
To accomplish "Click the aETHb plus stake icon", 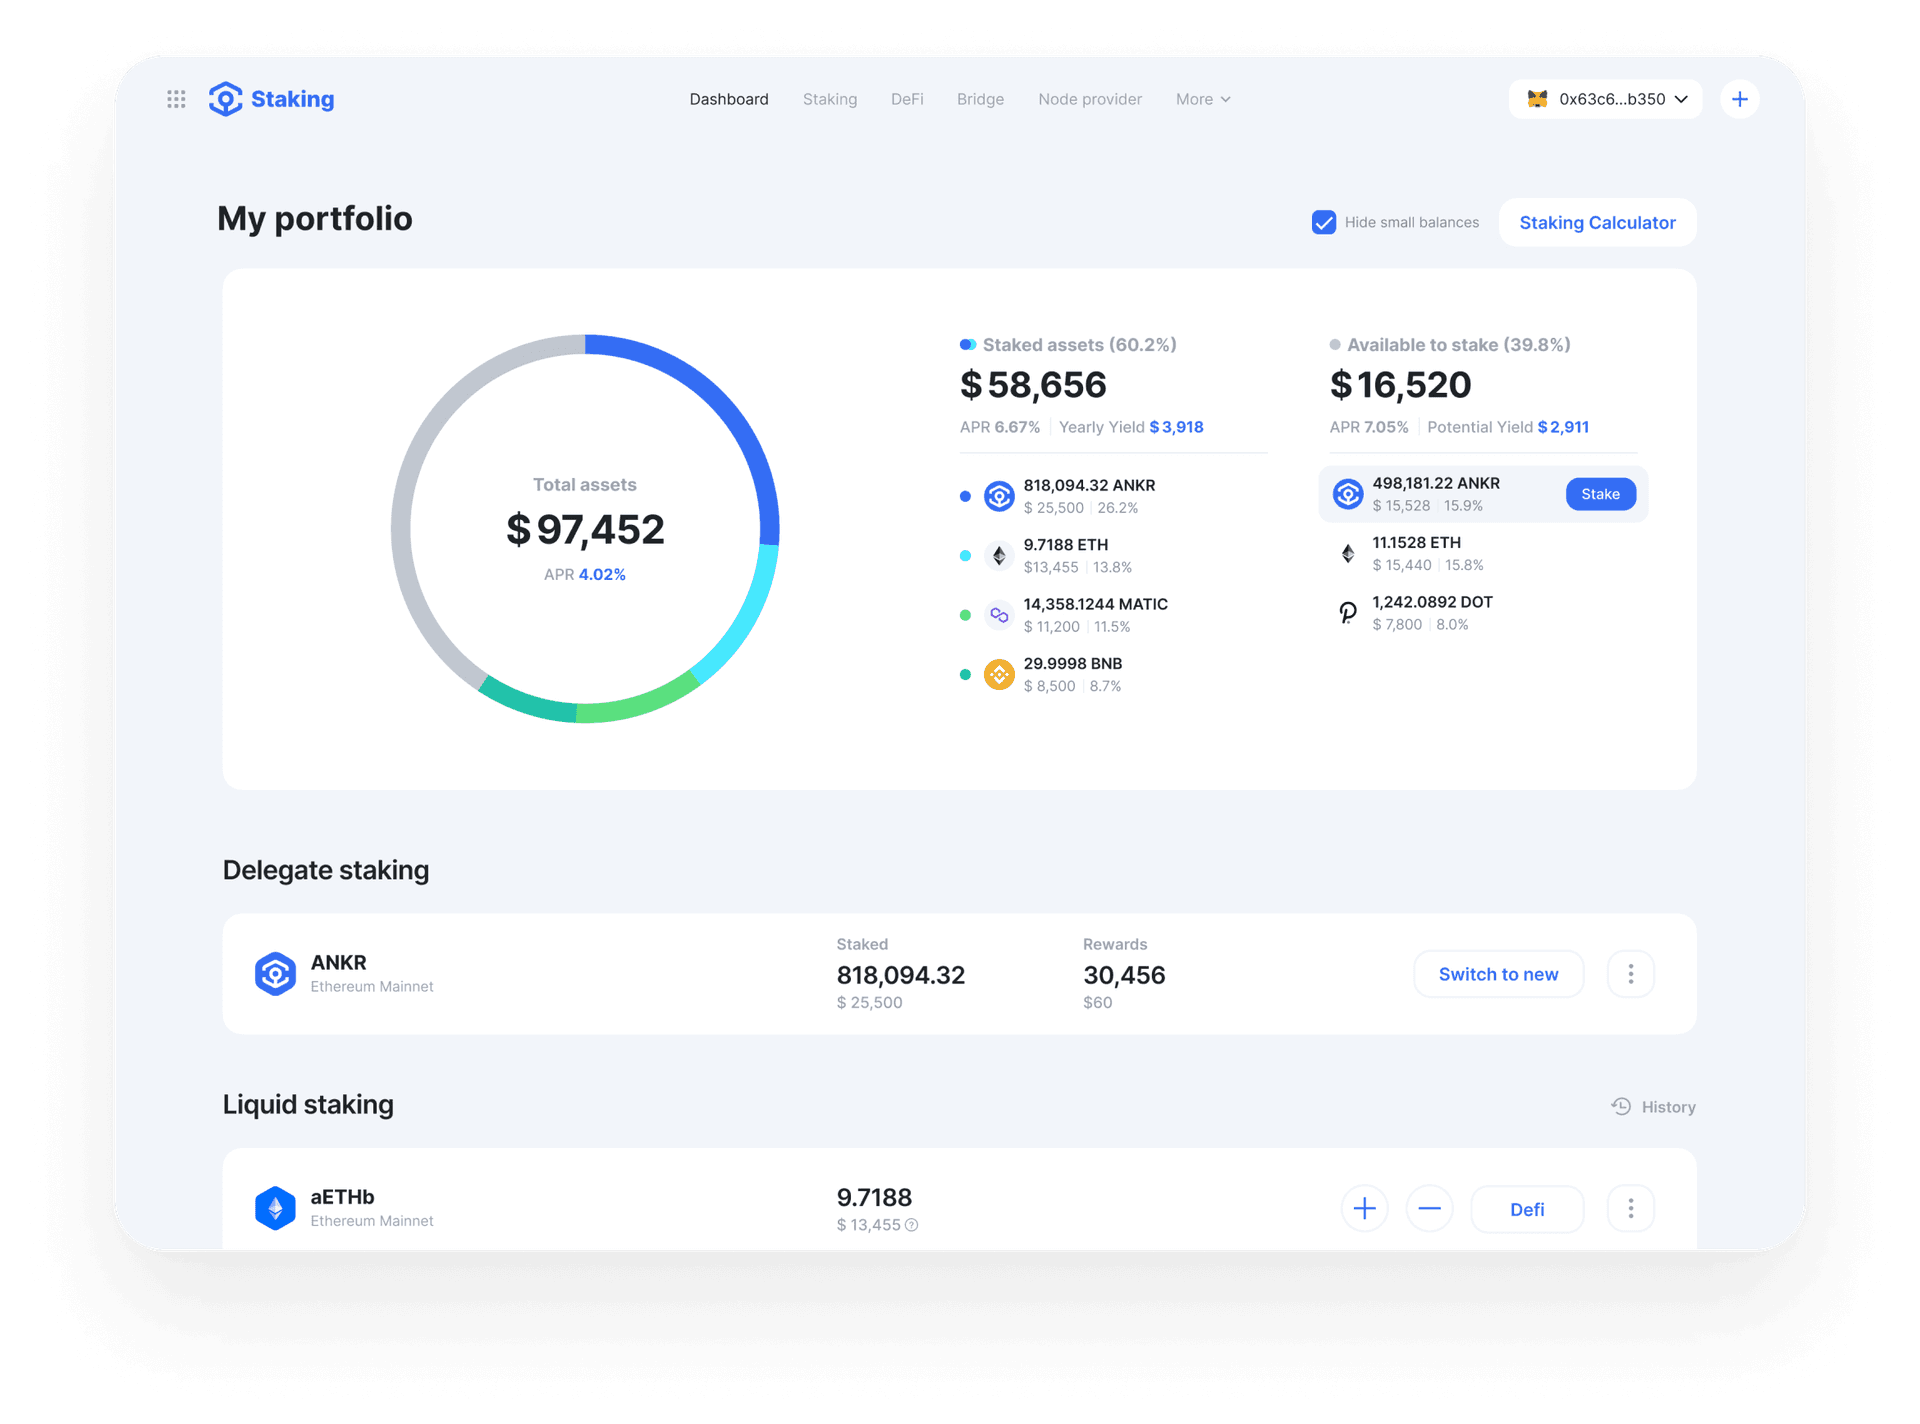I will tap(1364, 1209).
